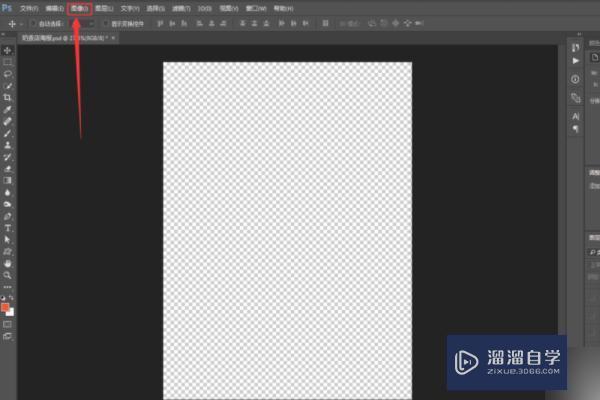
Task: Toggle Quick Mask mode
Action: tap(7, 325)
